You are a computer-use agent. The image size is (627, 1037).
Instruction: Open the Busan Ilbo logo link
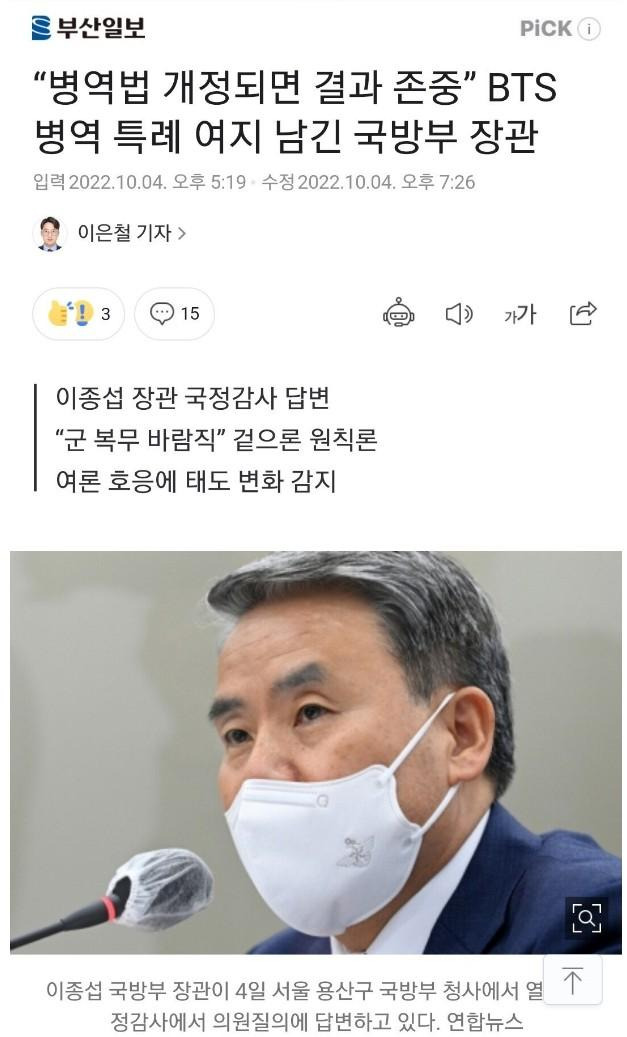[x=88, y=28]
